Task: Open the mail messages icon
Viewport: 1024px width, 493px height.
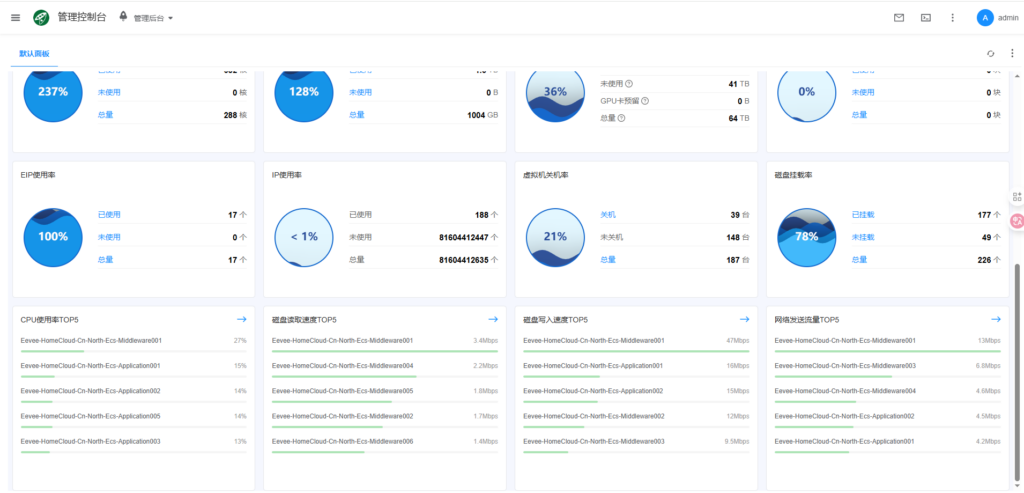Action: (899, 18)
